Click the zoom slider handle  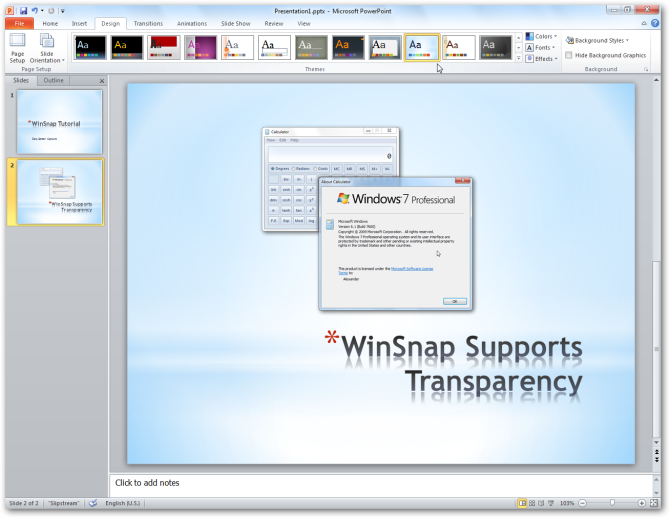pyautogui.click(x=612, y=503)
